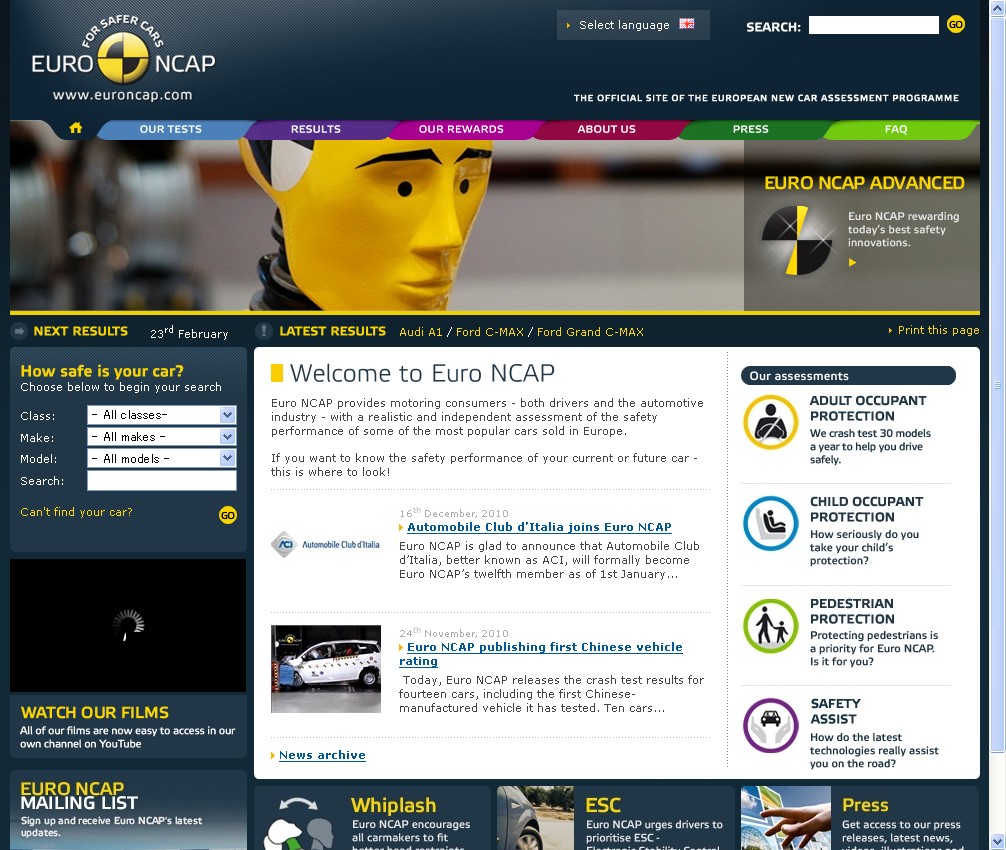Click the Pedestrian Protection heading
The image size is (1006, 850).
coord(851,611)
